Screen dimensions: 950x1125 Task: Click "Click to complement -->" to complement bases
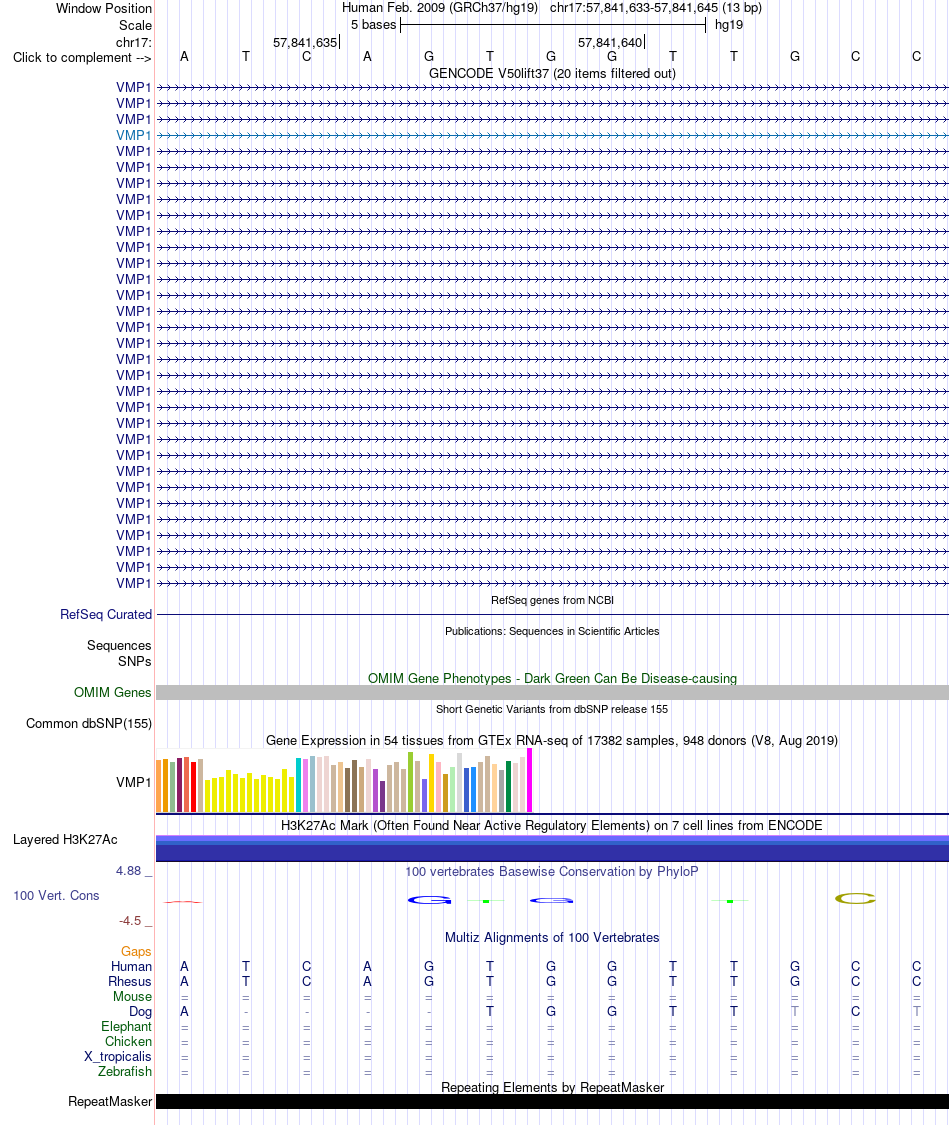coord(82,57)
